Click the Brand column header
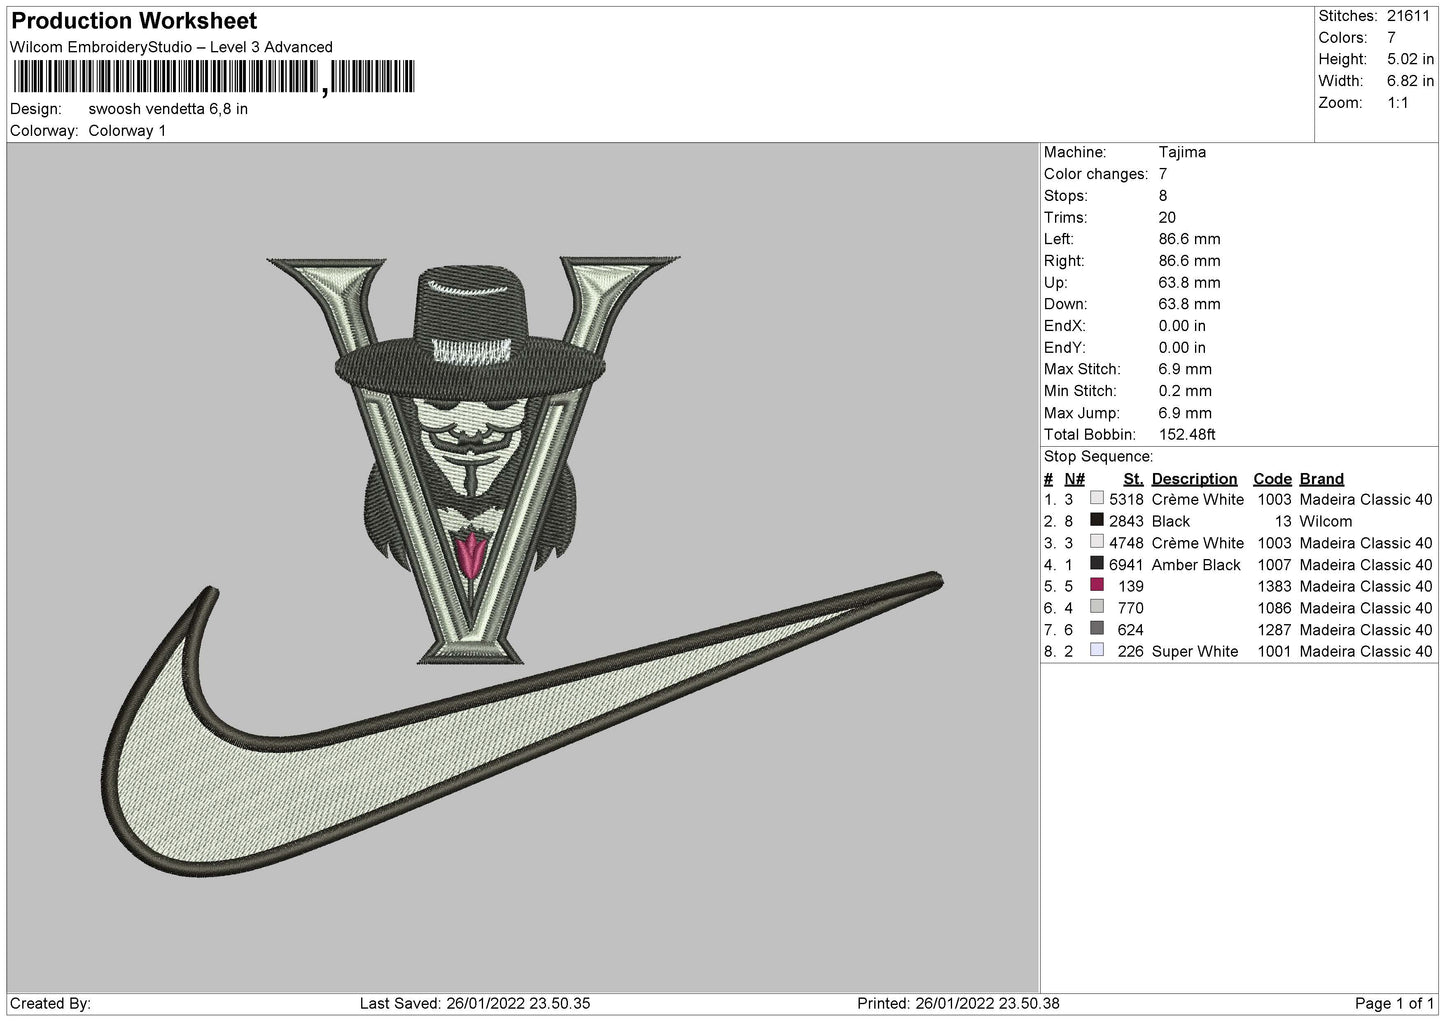 [1321, 479]
